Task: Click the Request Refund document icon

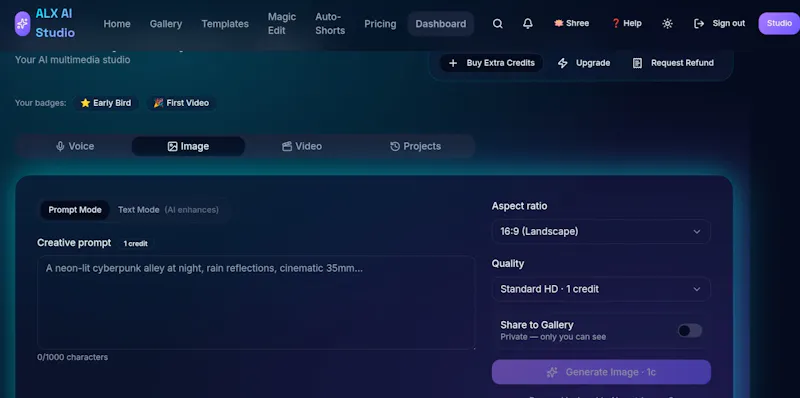Action: click(637, 63)
